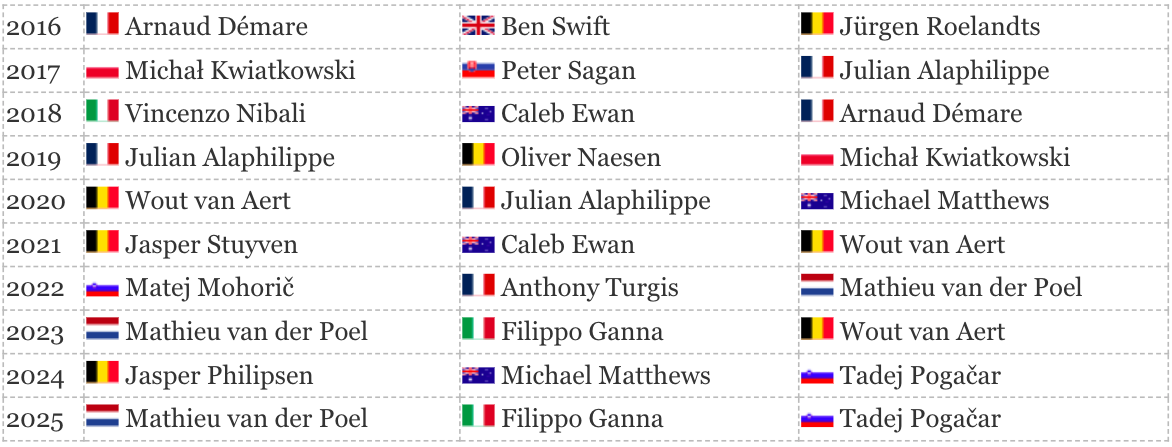Click the Slovenian flag beside Tadej Pogačar in 2025
Viewport: 1172px width, 447px height.
pyautogui.click(x=817, y=419)
